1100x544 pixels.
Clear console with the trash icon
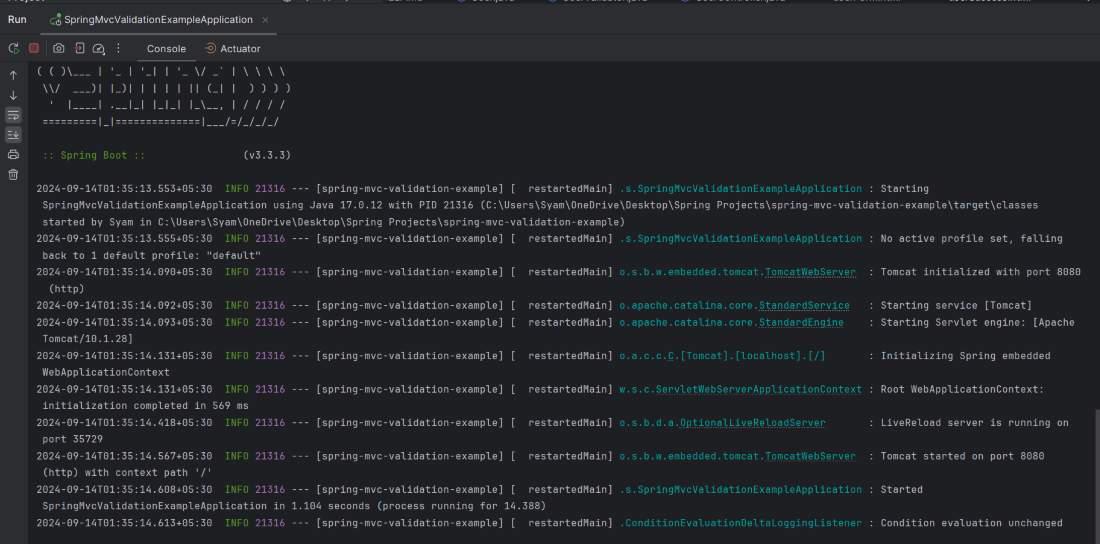[x=13, y=174]
